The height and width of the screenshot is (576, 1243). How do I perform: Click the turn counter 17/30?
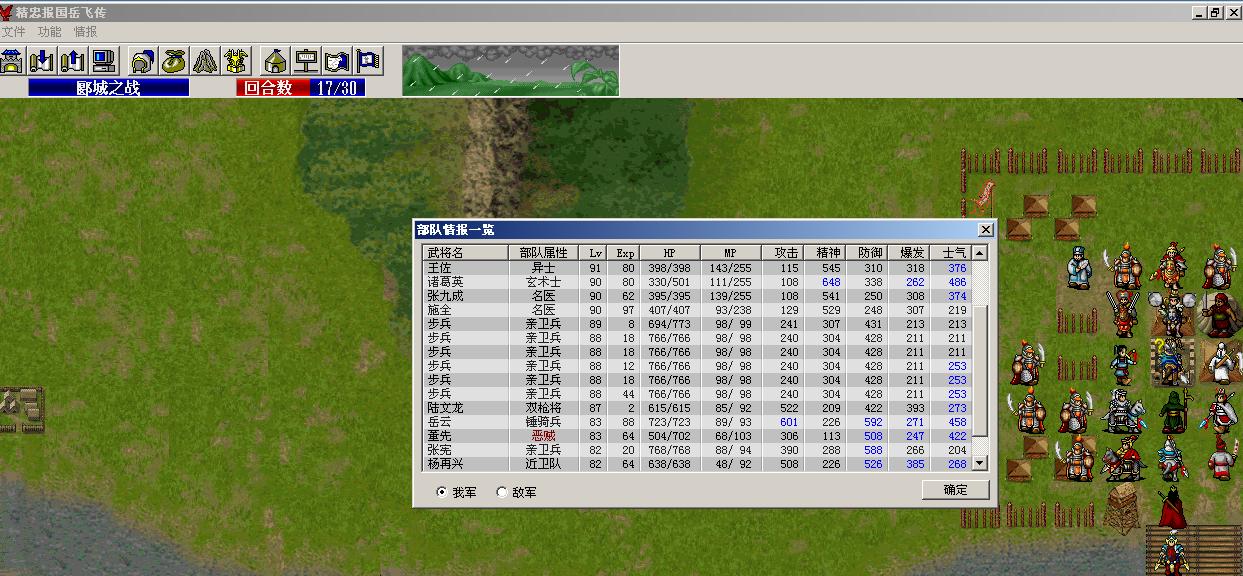(337, 88)
